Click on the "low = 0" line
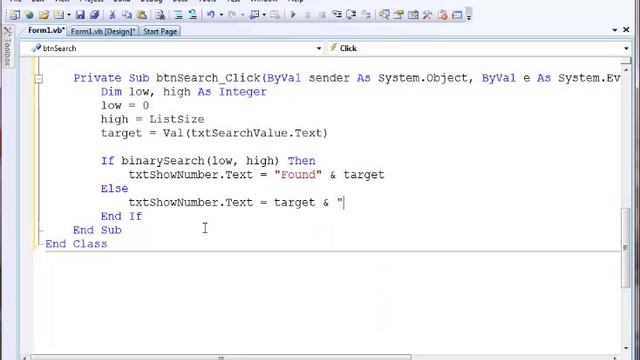Image resolution: width=640 pixels, height=360 pixels. (x=125, y=106)
